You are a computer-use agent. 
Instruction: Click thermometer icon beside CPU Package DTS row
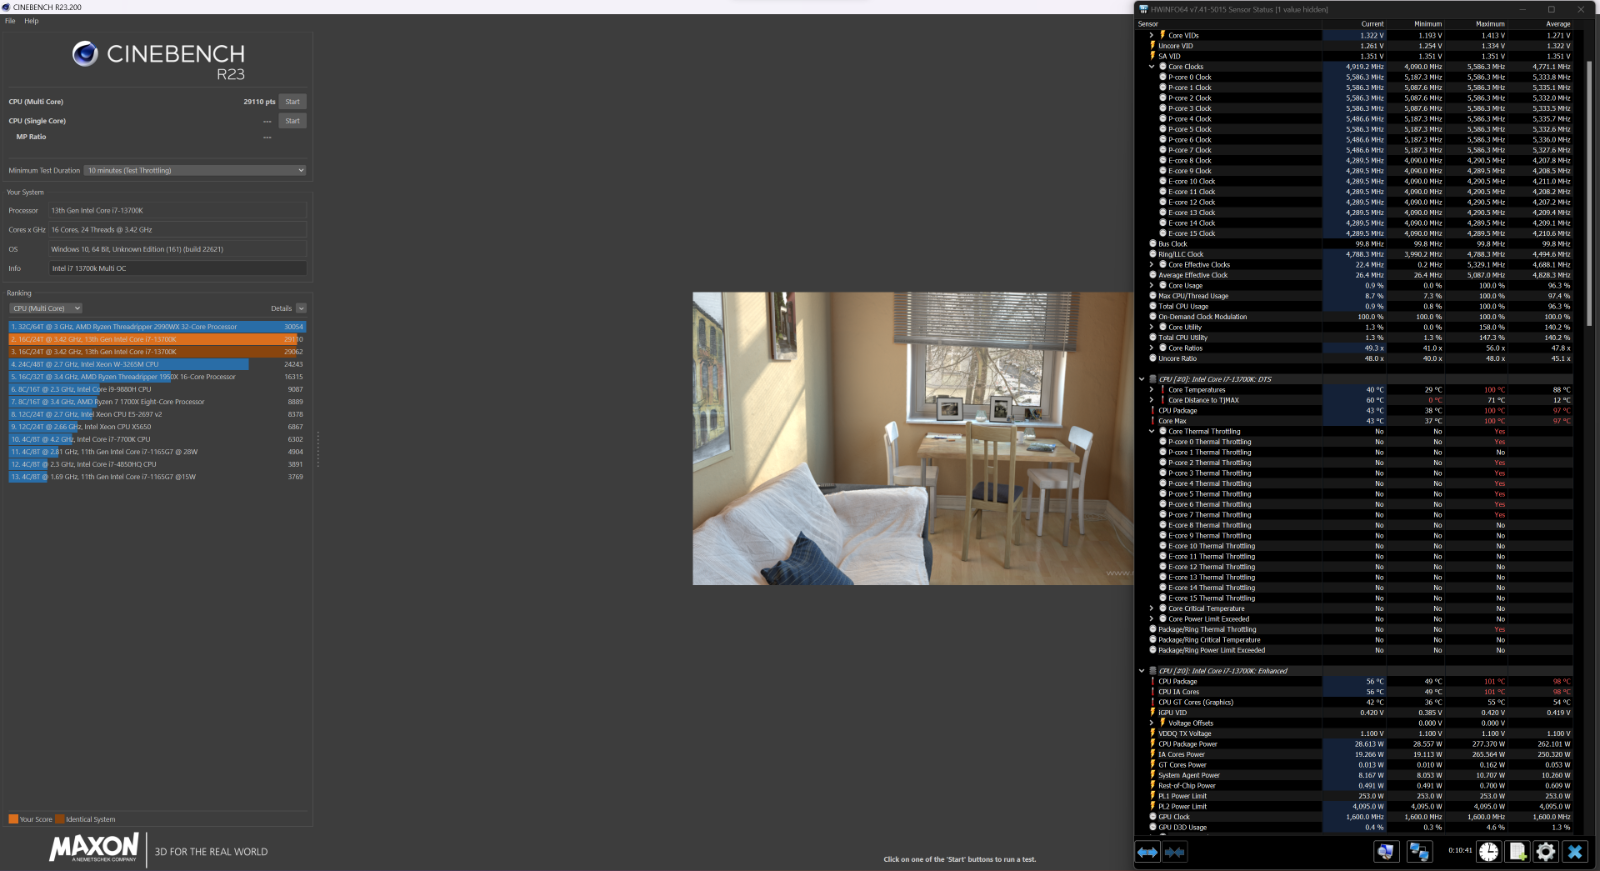[x=1153, y=410]
